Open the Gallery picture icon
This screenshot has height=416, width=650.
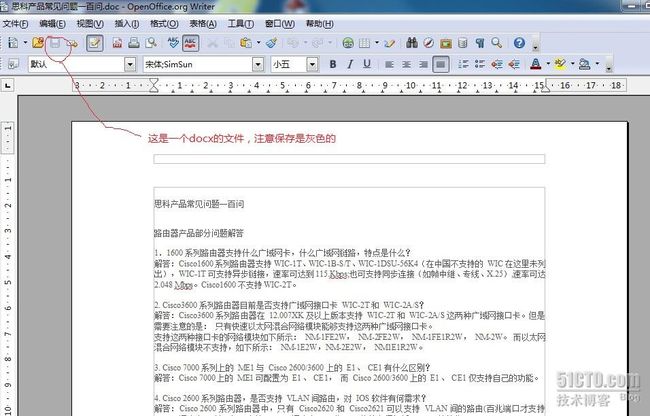(446, 43)
